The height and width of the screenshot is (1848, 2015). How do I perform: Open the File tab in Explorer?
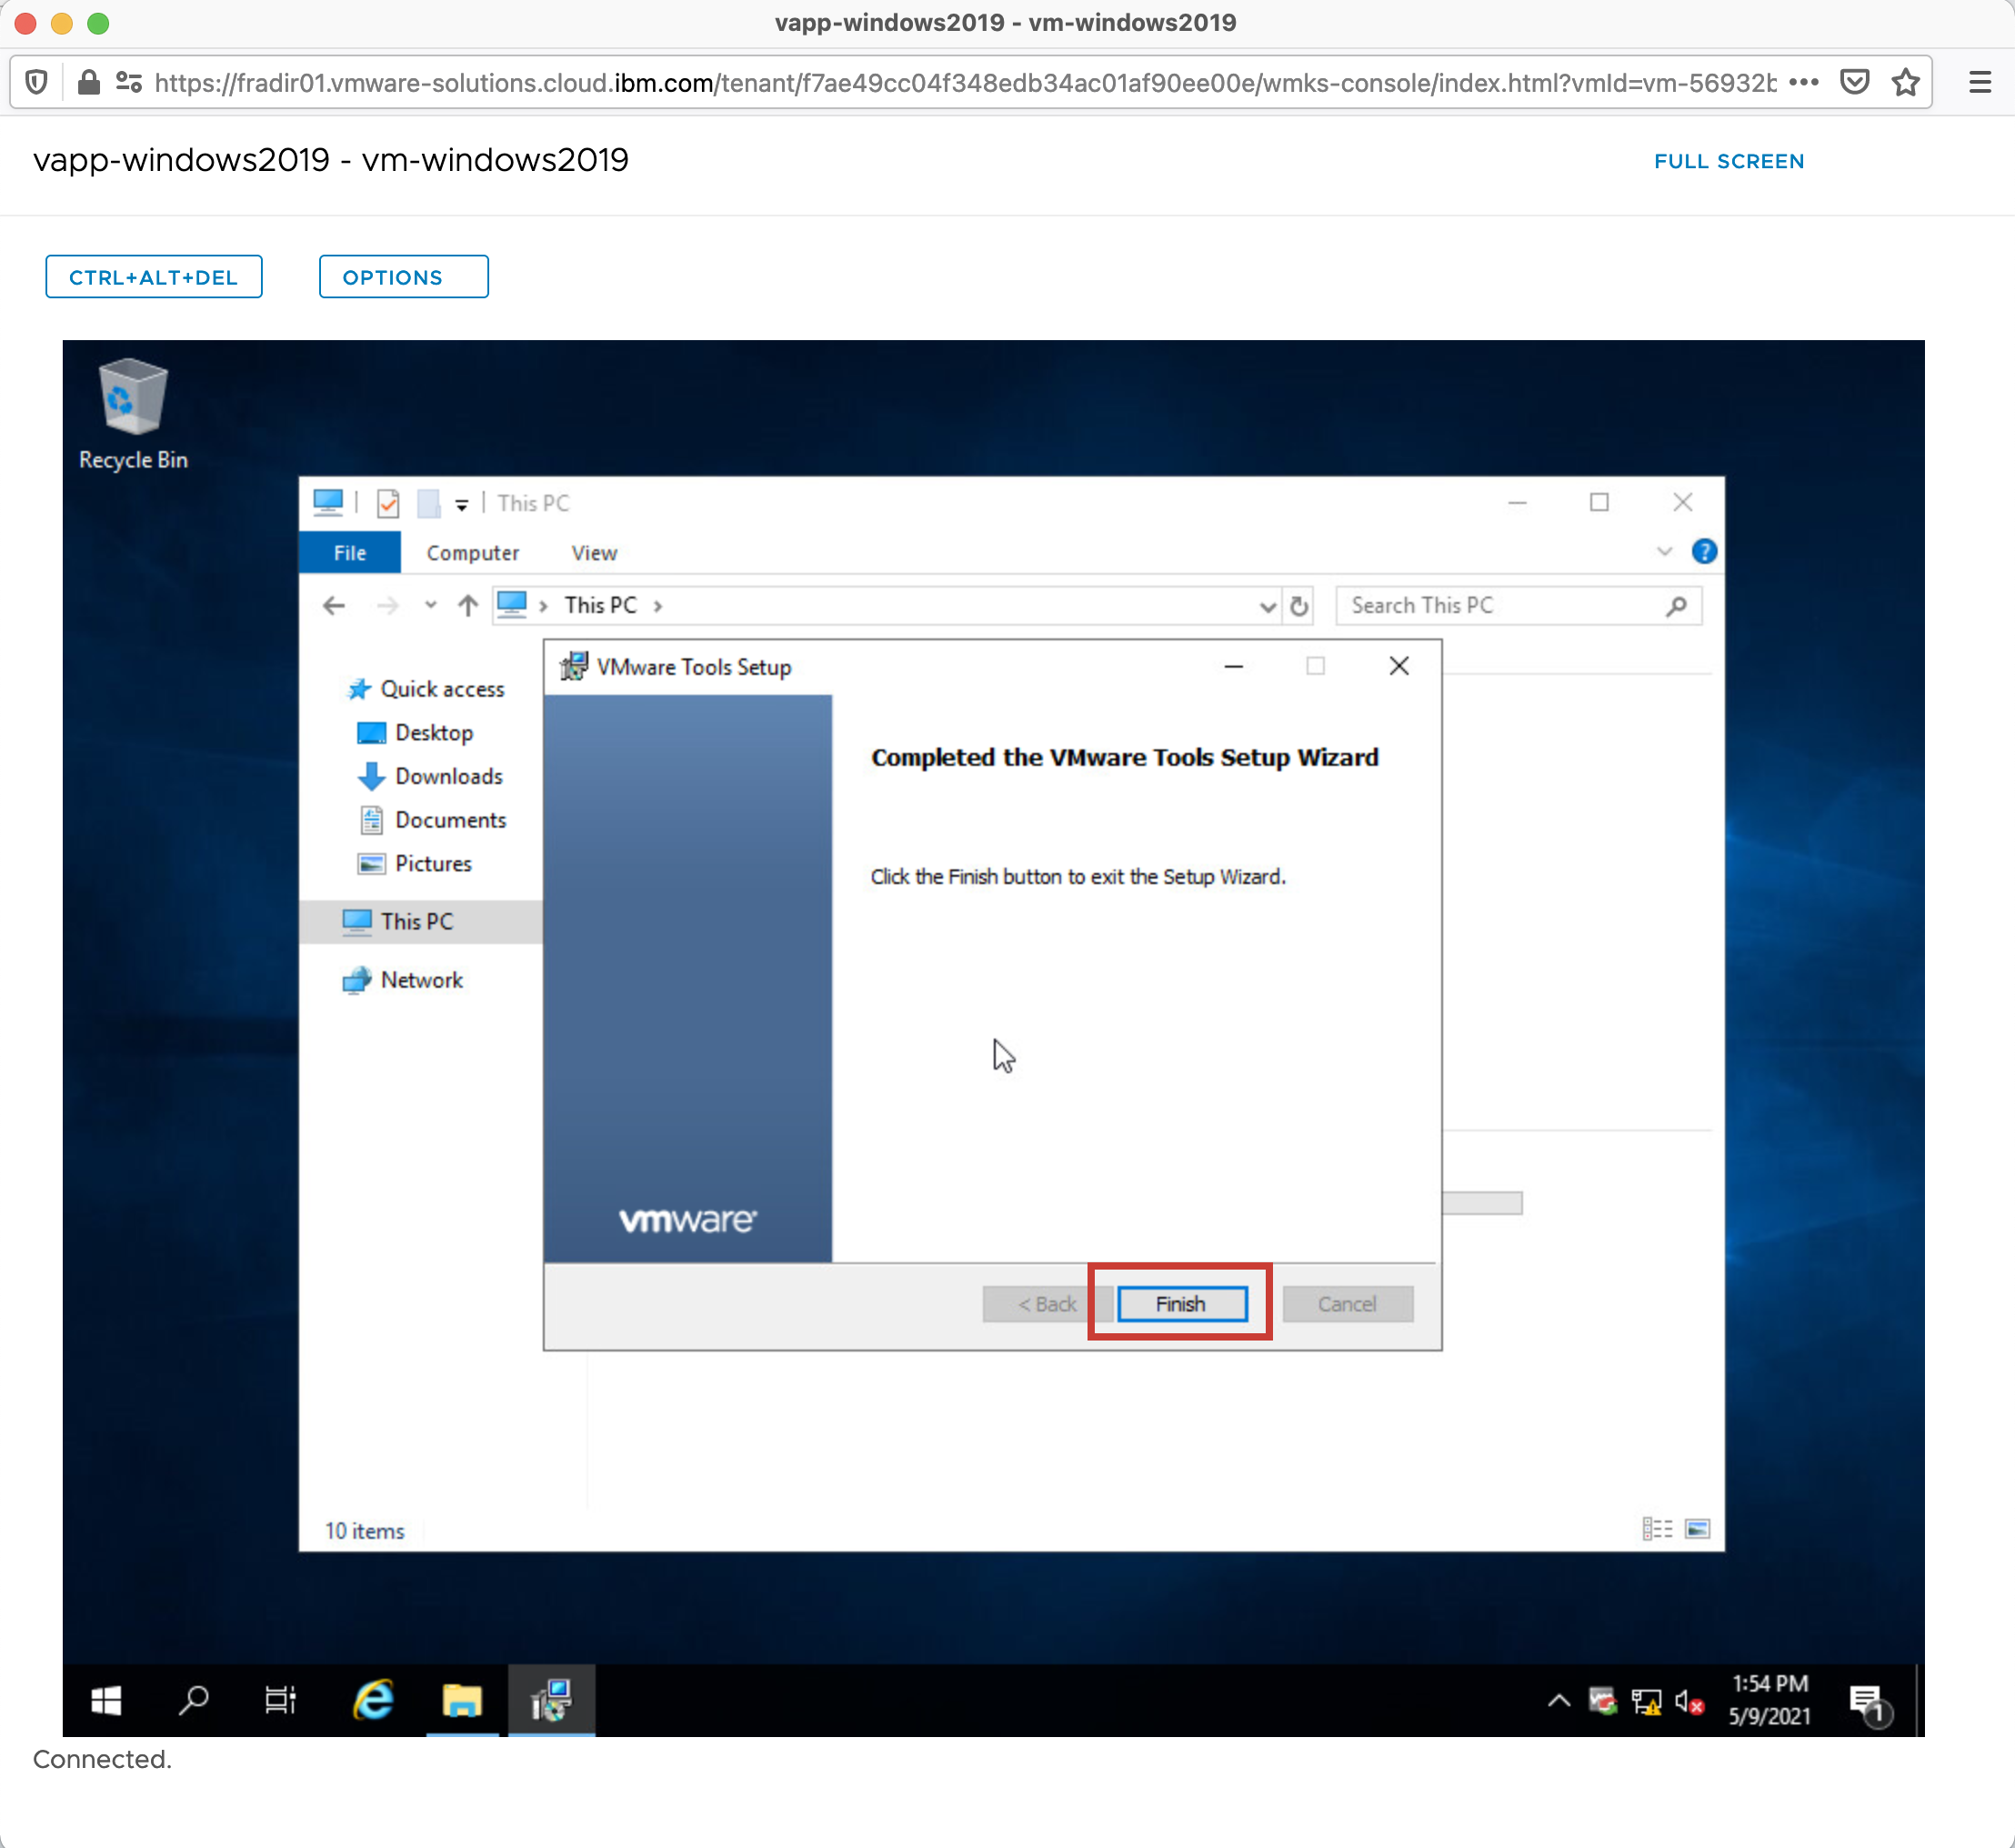pyautogui.click(x=349, y=553)
